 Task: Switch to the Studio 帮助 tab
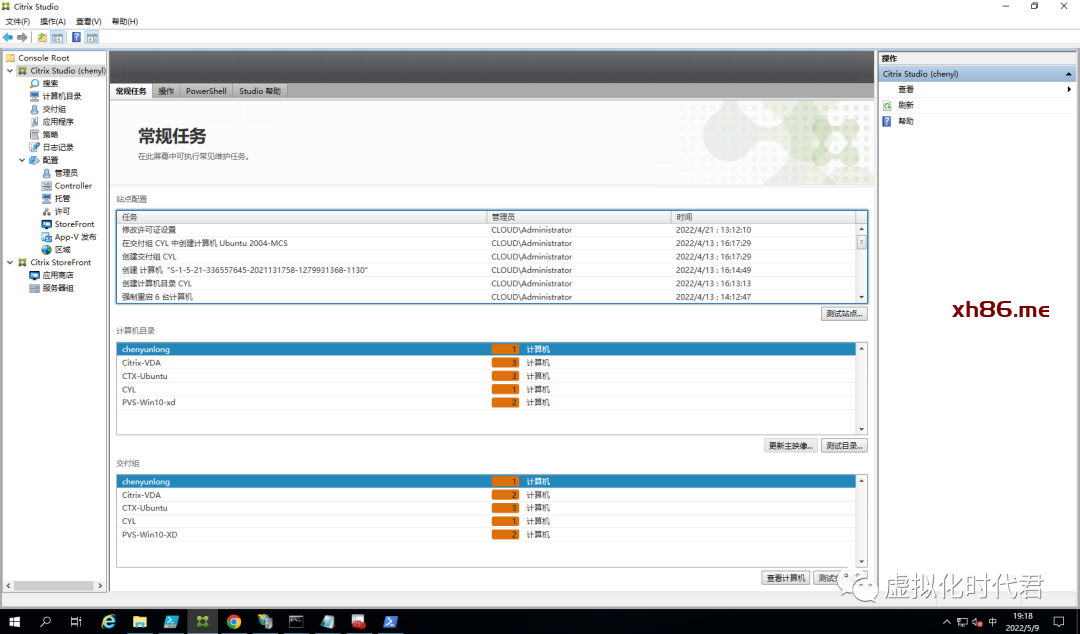click(x=260, y=91)
